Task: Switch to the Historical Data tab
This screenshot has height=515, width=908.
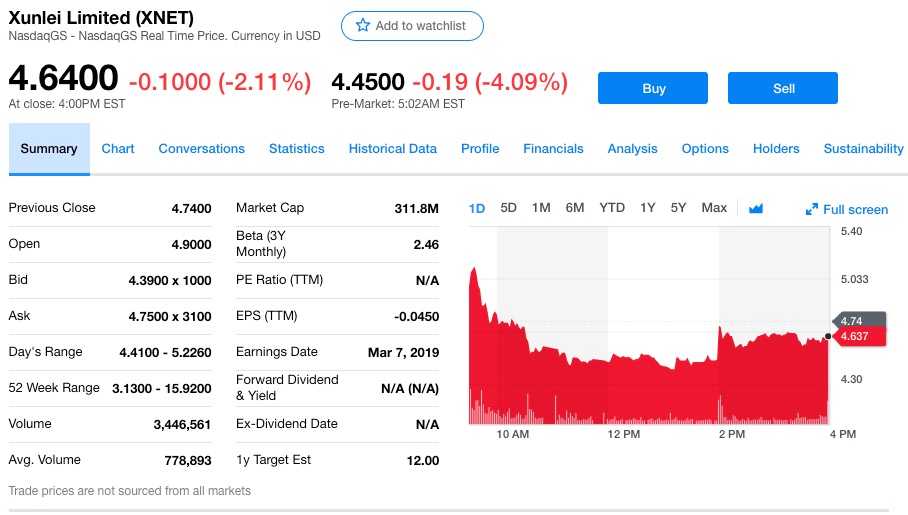Action: point(392,148)
